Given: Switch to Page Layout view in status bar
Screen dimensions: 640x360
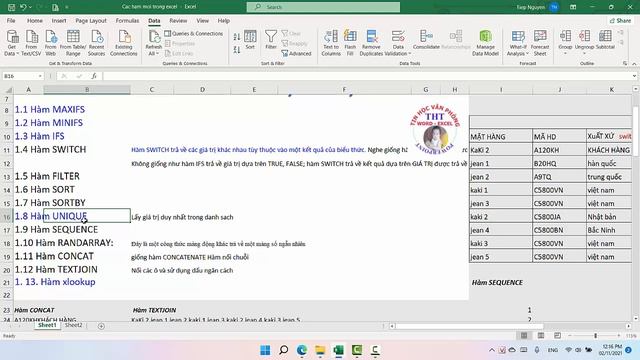Looking at the screenshot, I should point(541,336).
